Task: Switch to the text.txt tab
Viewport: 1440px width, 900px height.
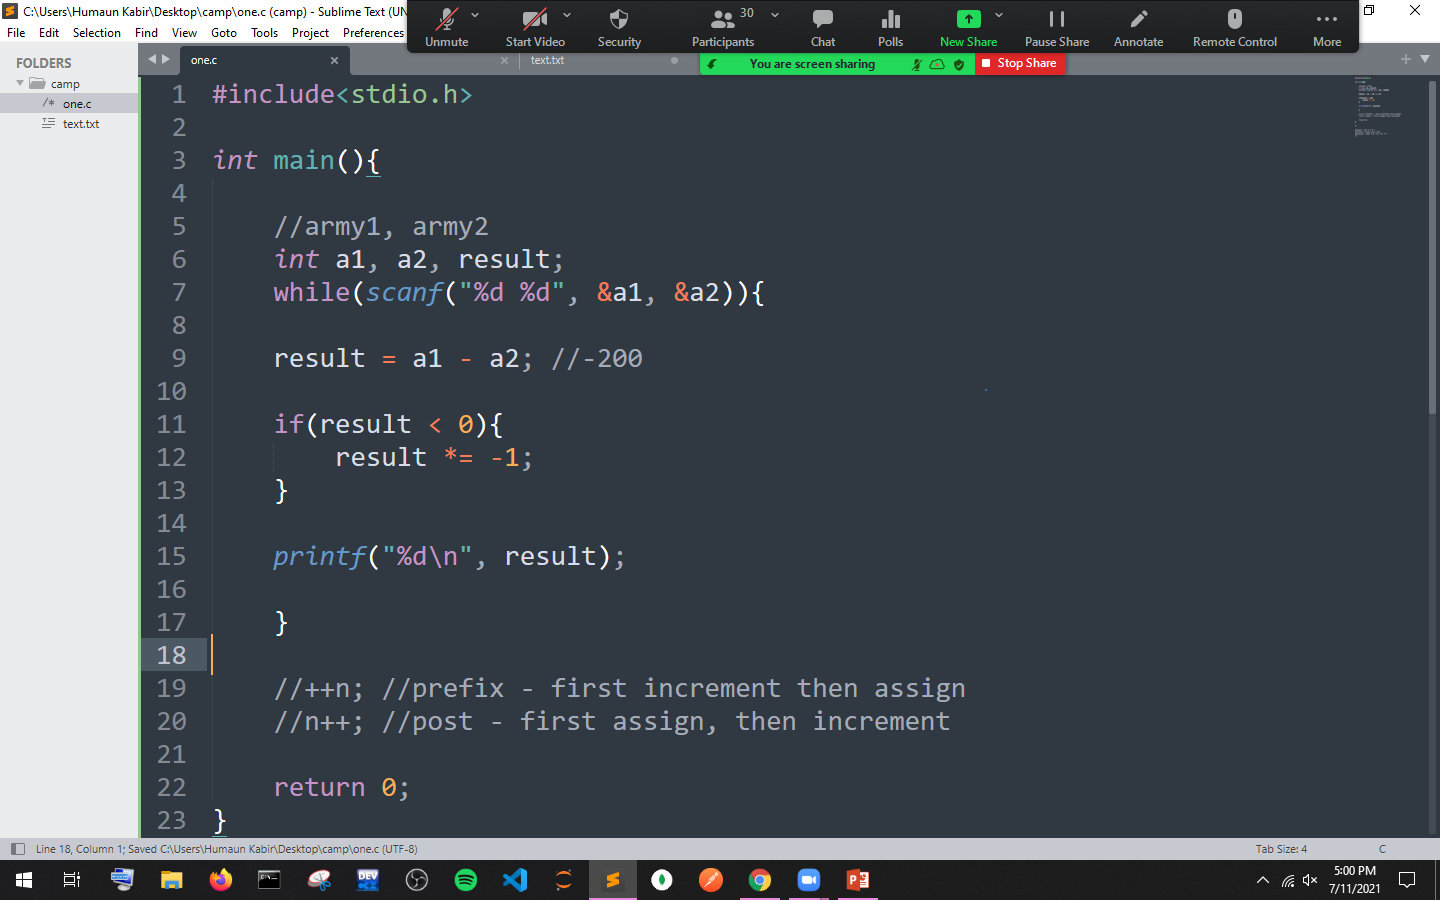Action: pyautogui.click(x=547, y=61)
